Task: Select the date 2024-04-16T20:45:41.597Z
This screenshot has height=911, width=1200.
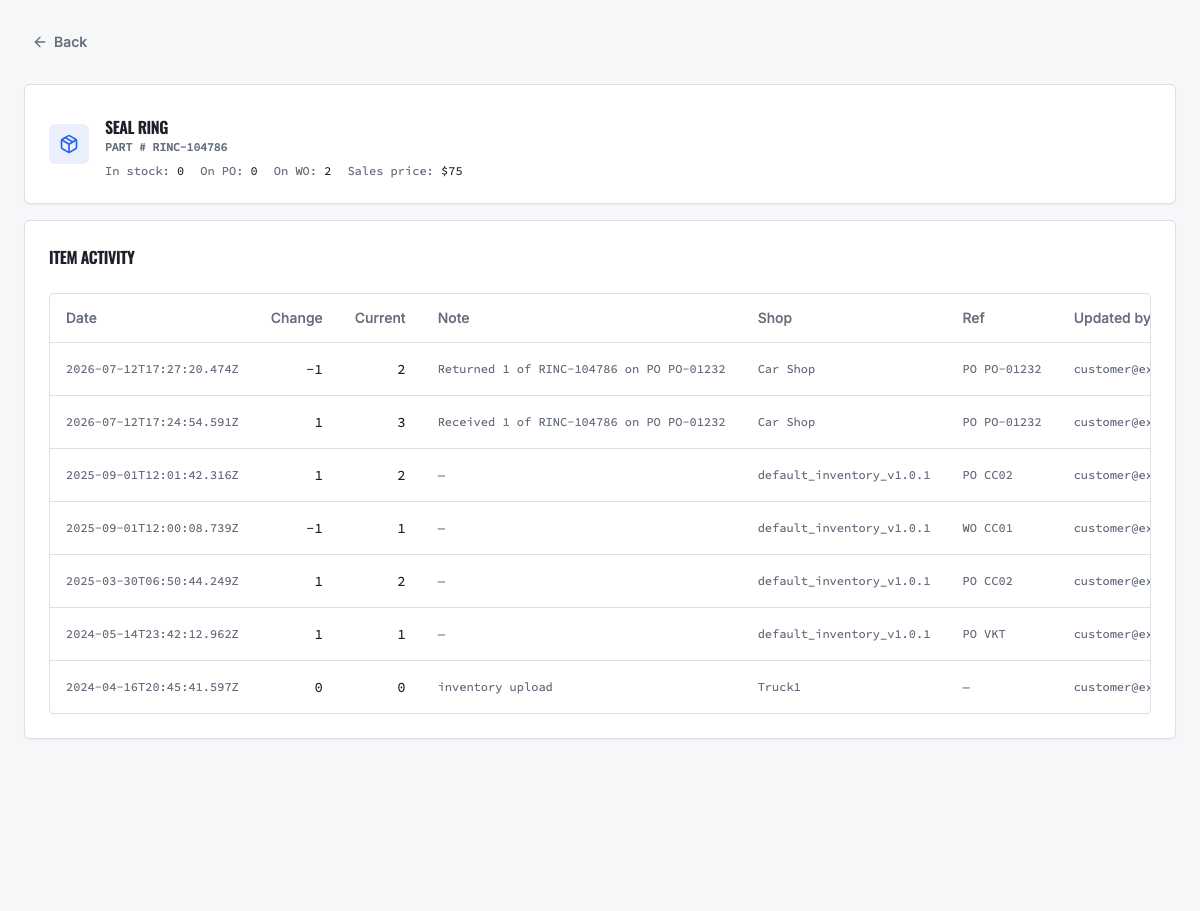Action: coord(152,687)
